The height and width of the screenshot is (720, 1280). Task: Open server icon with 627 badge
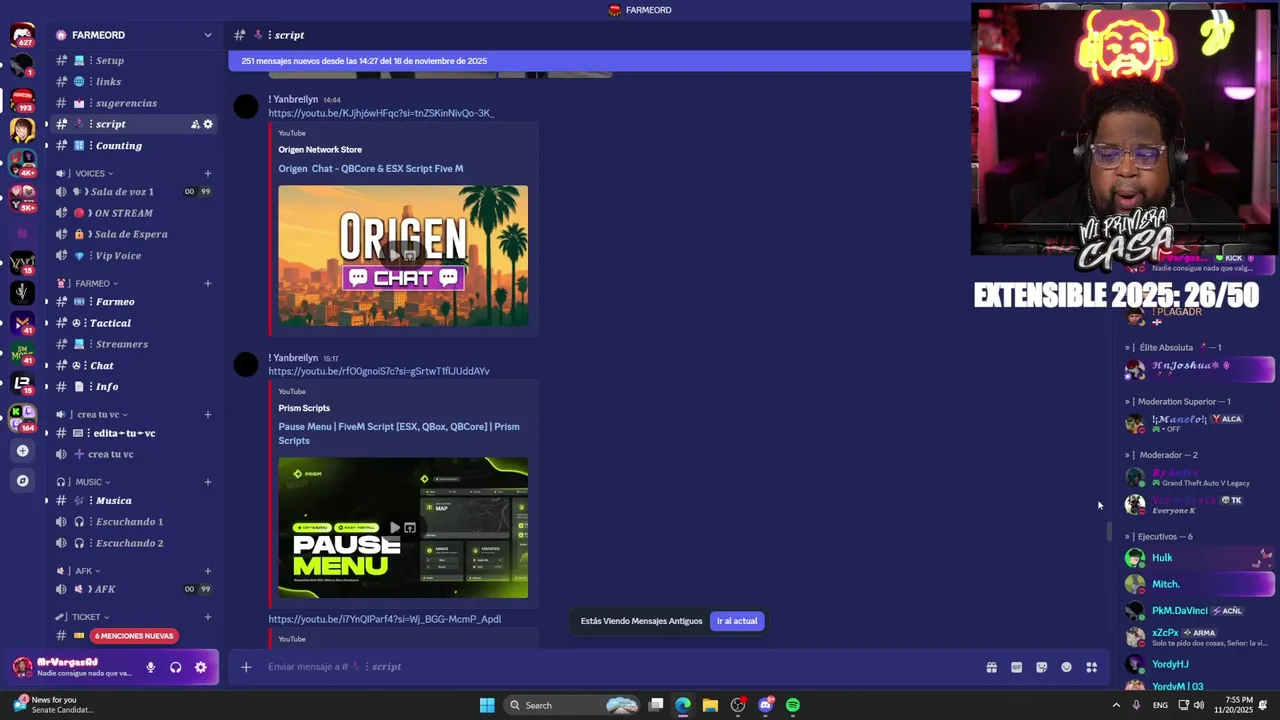point(22,36)
